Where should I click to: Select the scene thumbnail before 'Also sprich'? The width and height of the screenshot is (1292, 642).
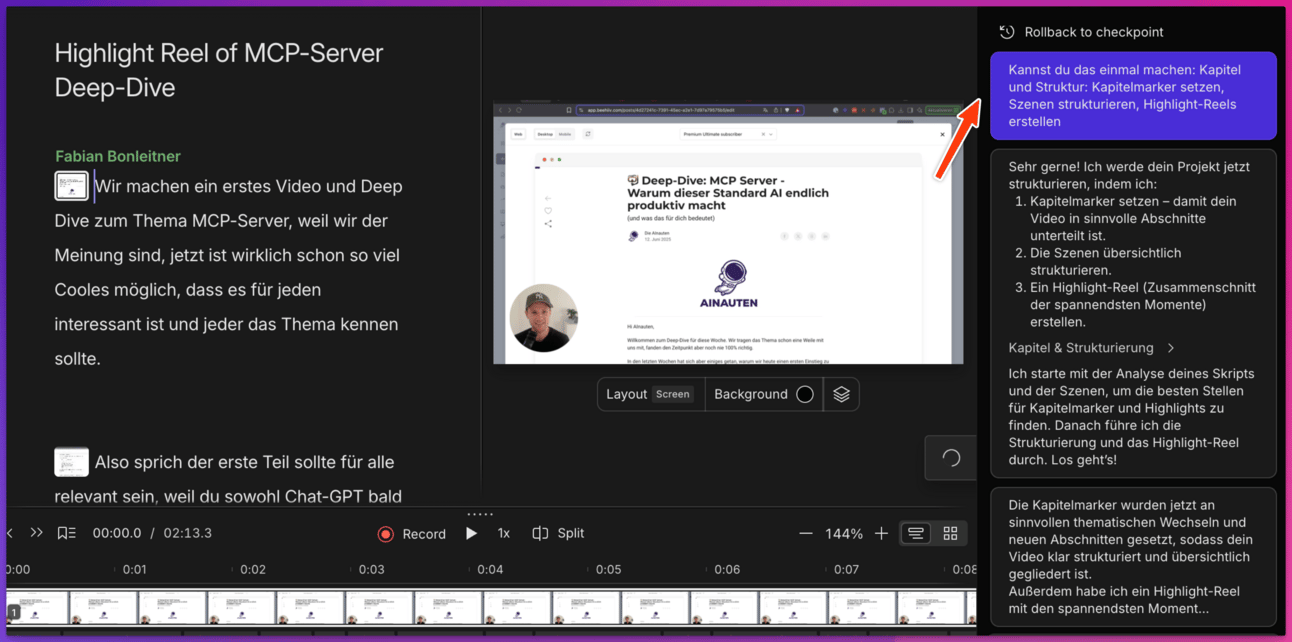(x=71, y=462)
